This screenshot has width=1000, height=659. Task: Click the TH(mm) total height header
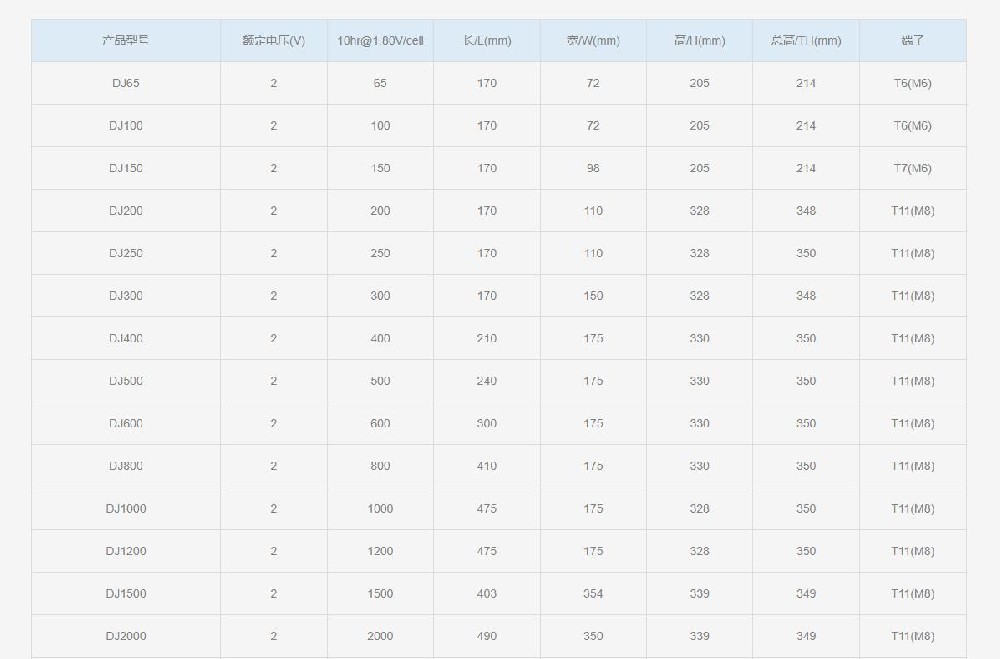click(806, 41)
